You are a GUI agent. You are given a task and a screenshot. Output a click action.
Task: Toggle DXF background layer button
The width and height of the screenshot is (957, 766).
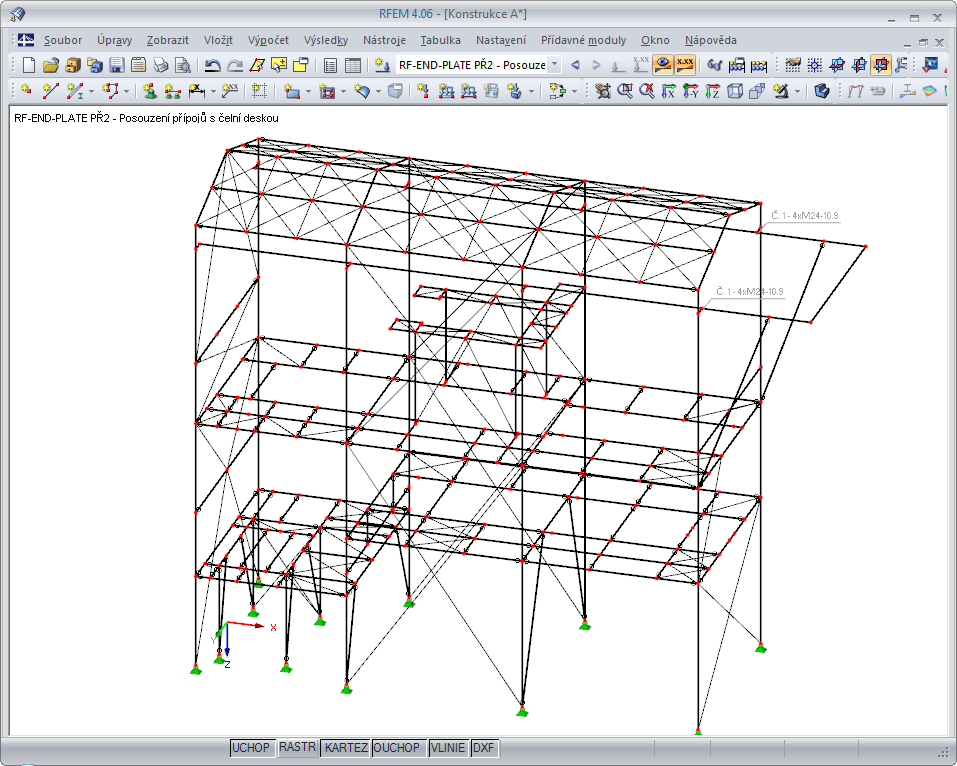[485, 748]
